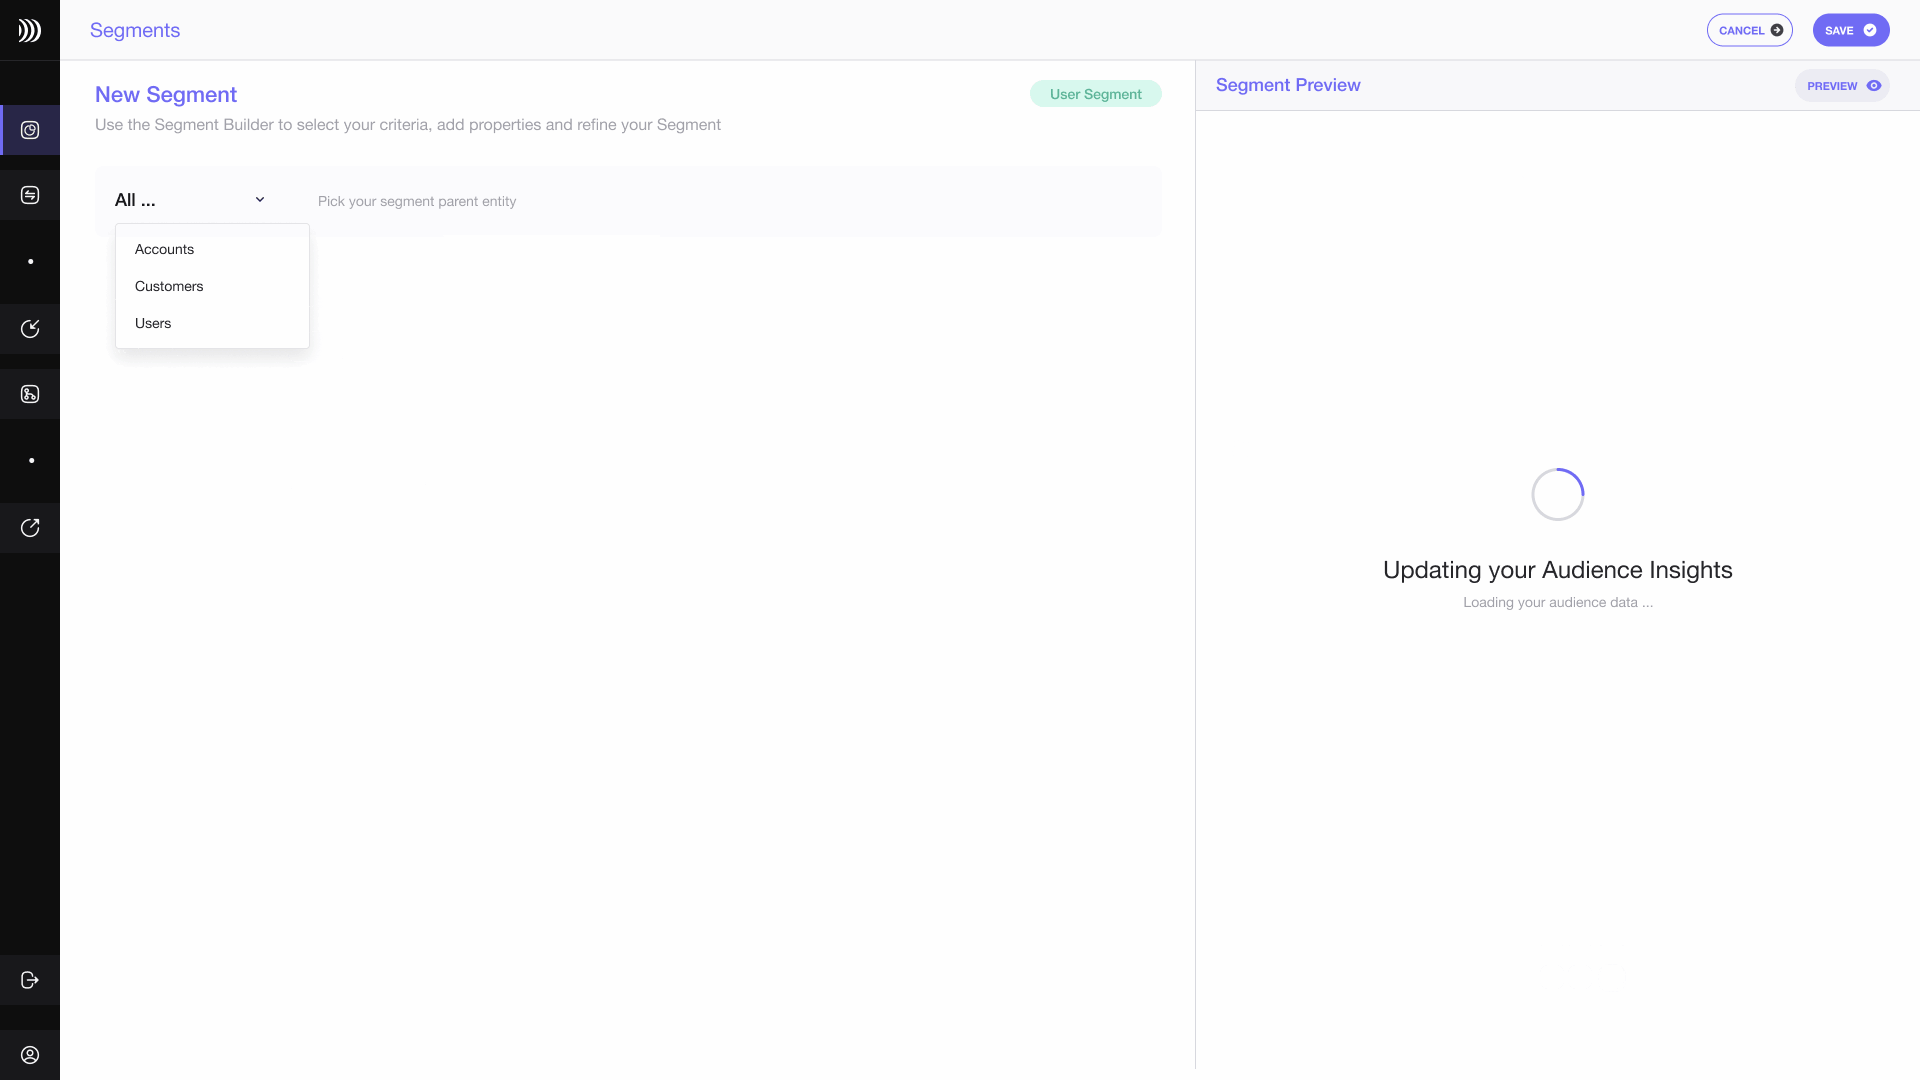1920x1080 pixels.
Task: Expand the All dropdown to see options
Action: (190, 200)
